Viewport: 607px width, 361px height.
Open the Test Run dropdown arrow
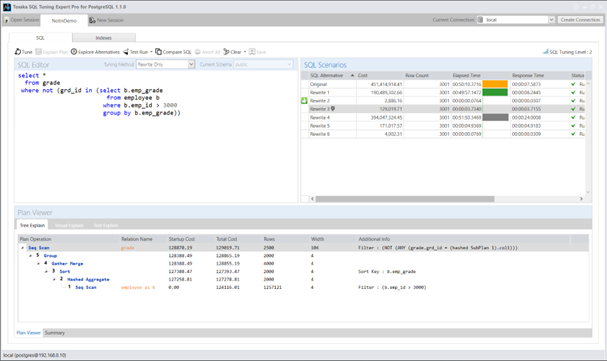151,52
